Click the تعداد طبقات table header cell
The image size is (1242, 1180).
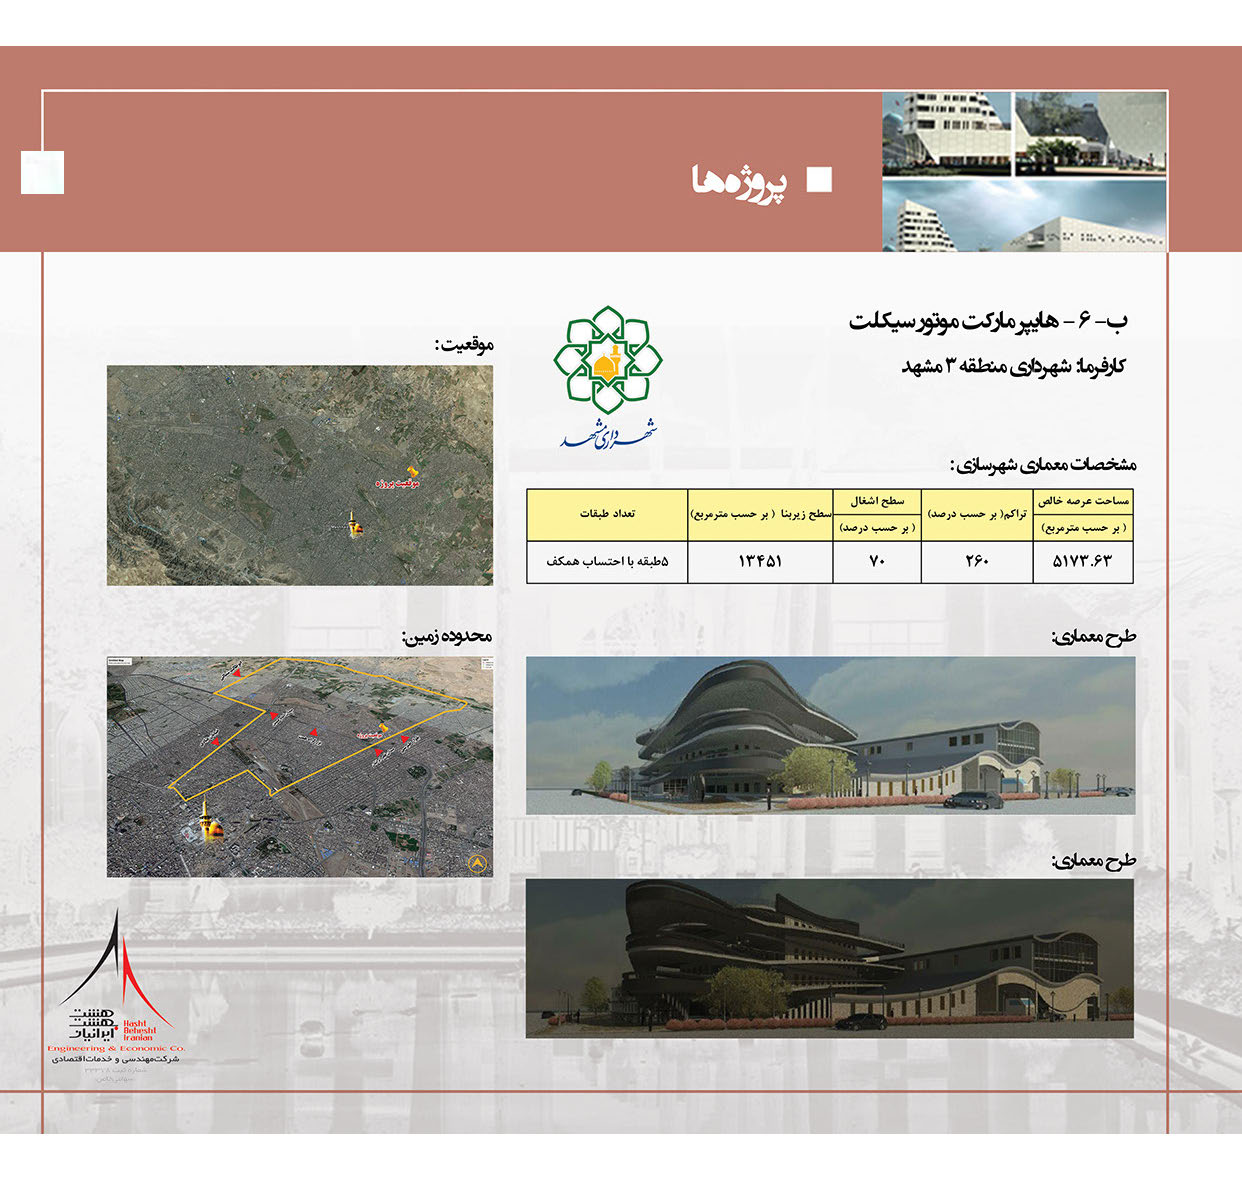(607, 514)
